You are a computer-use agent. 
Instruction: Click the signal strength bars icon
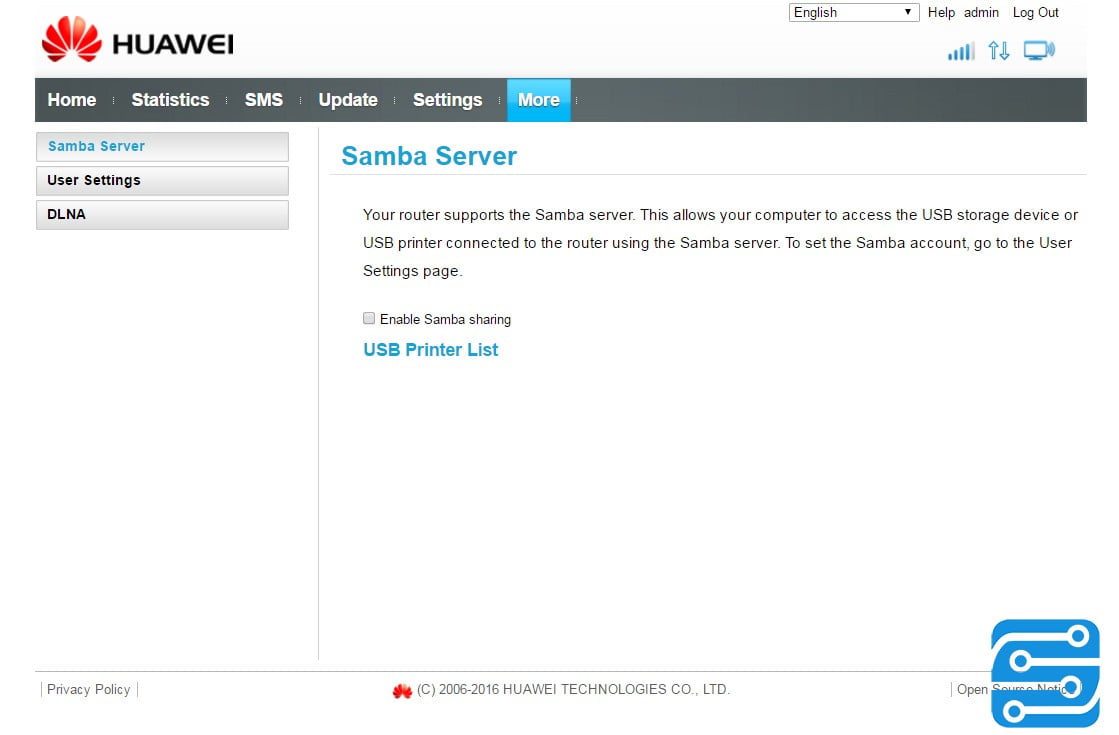coord(960,51)
